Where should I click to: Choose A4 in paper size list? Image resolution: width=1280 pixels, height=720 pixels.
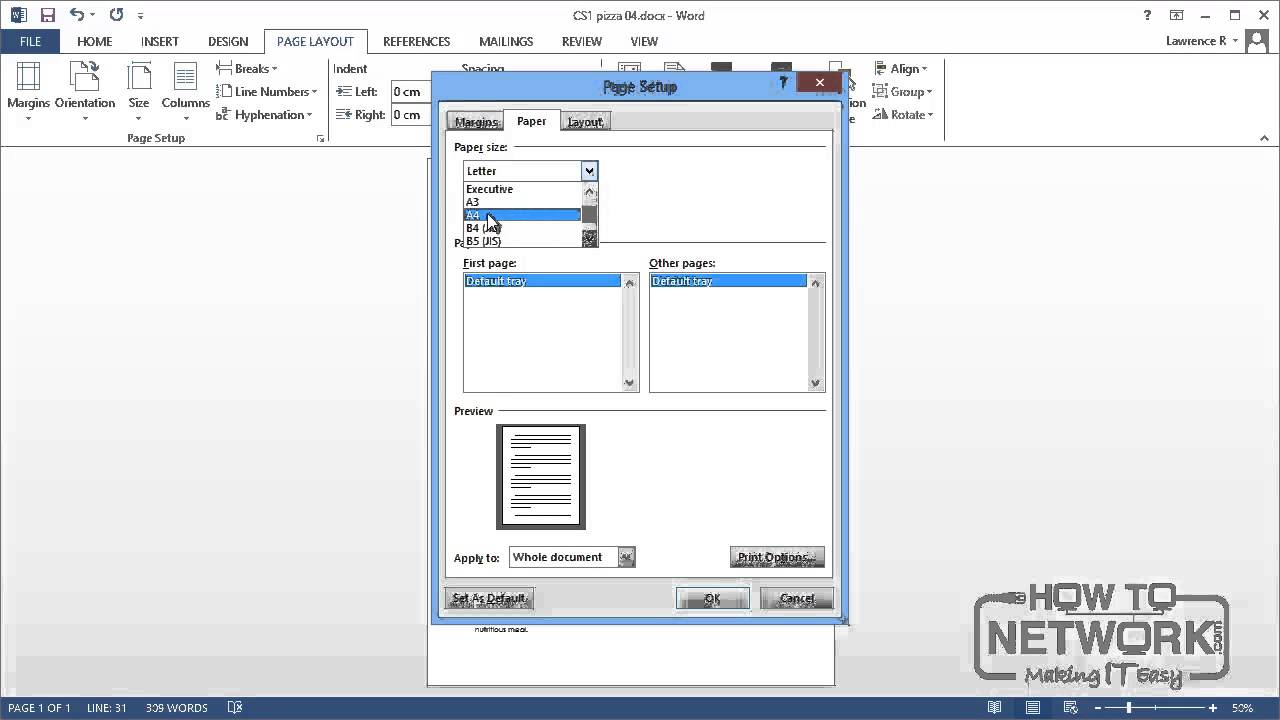point(522,215)
